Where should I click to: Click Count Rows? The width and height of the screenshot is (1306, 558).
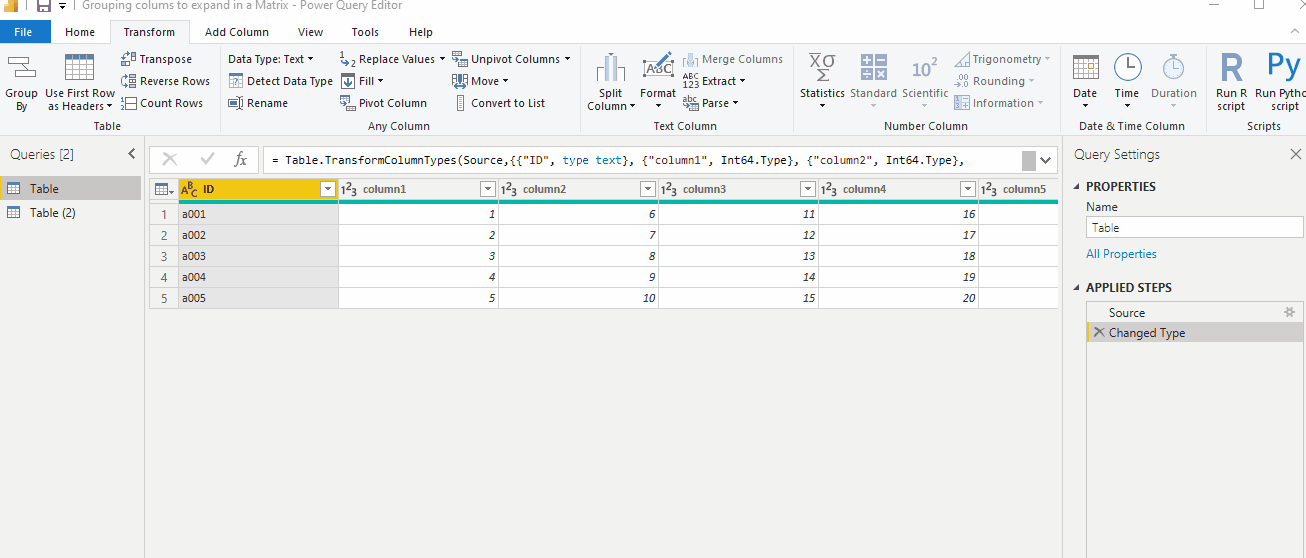162,103
